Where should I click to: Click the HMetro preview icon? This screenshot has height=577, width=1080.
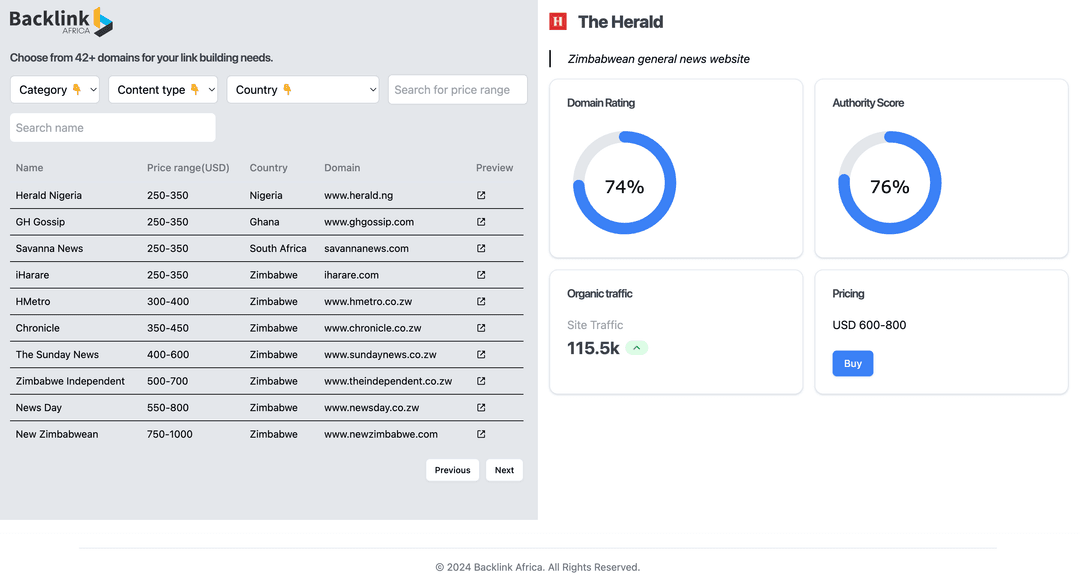[481, 302]
